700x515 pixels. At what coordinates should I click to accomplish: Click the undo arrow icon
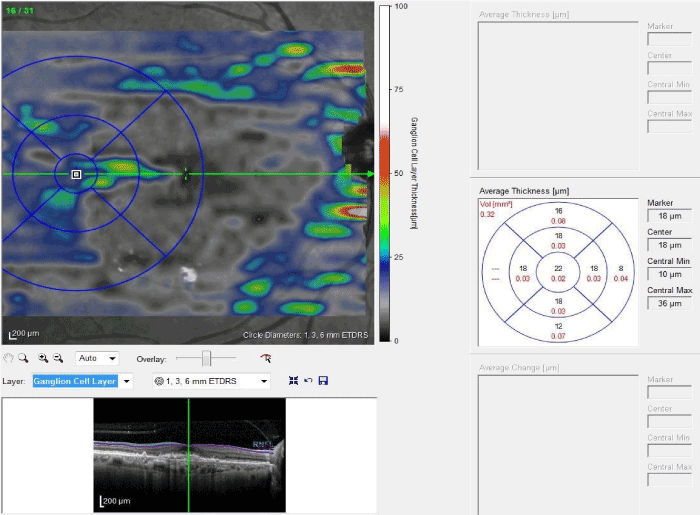[x=308, y=381]
